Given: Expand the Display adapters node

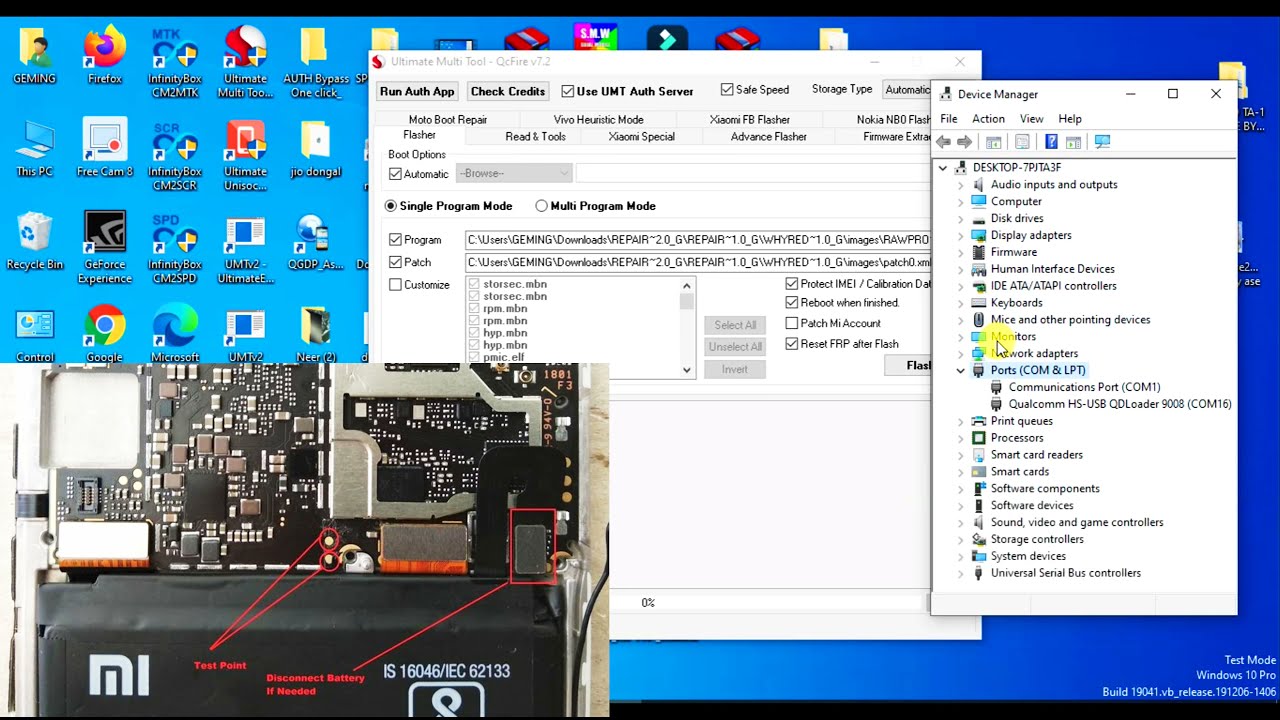Looking at the screenshot, I should [961, 235].
